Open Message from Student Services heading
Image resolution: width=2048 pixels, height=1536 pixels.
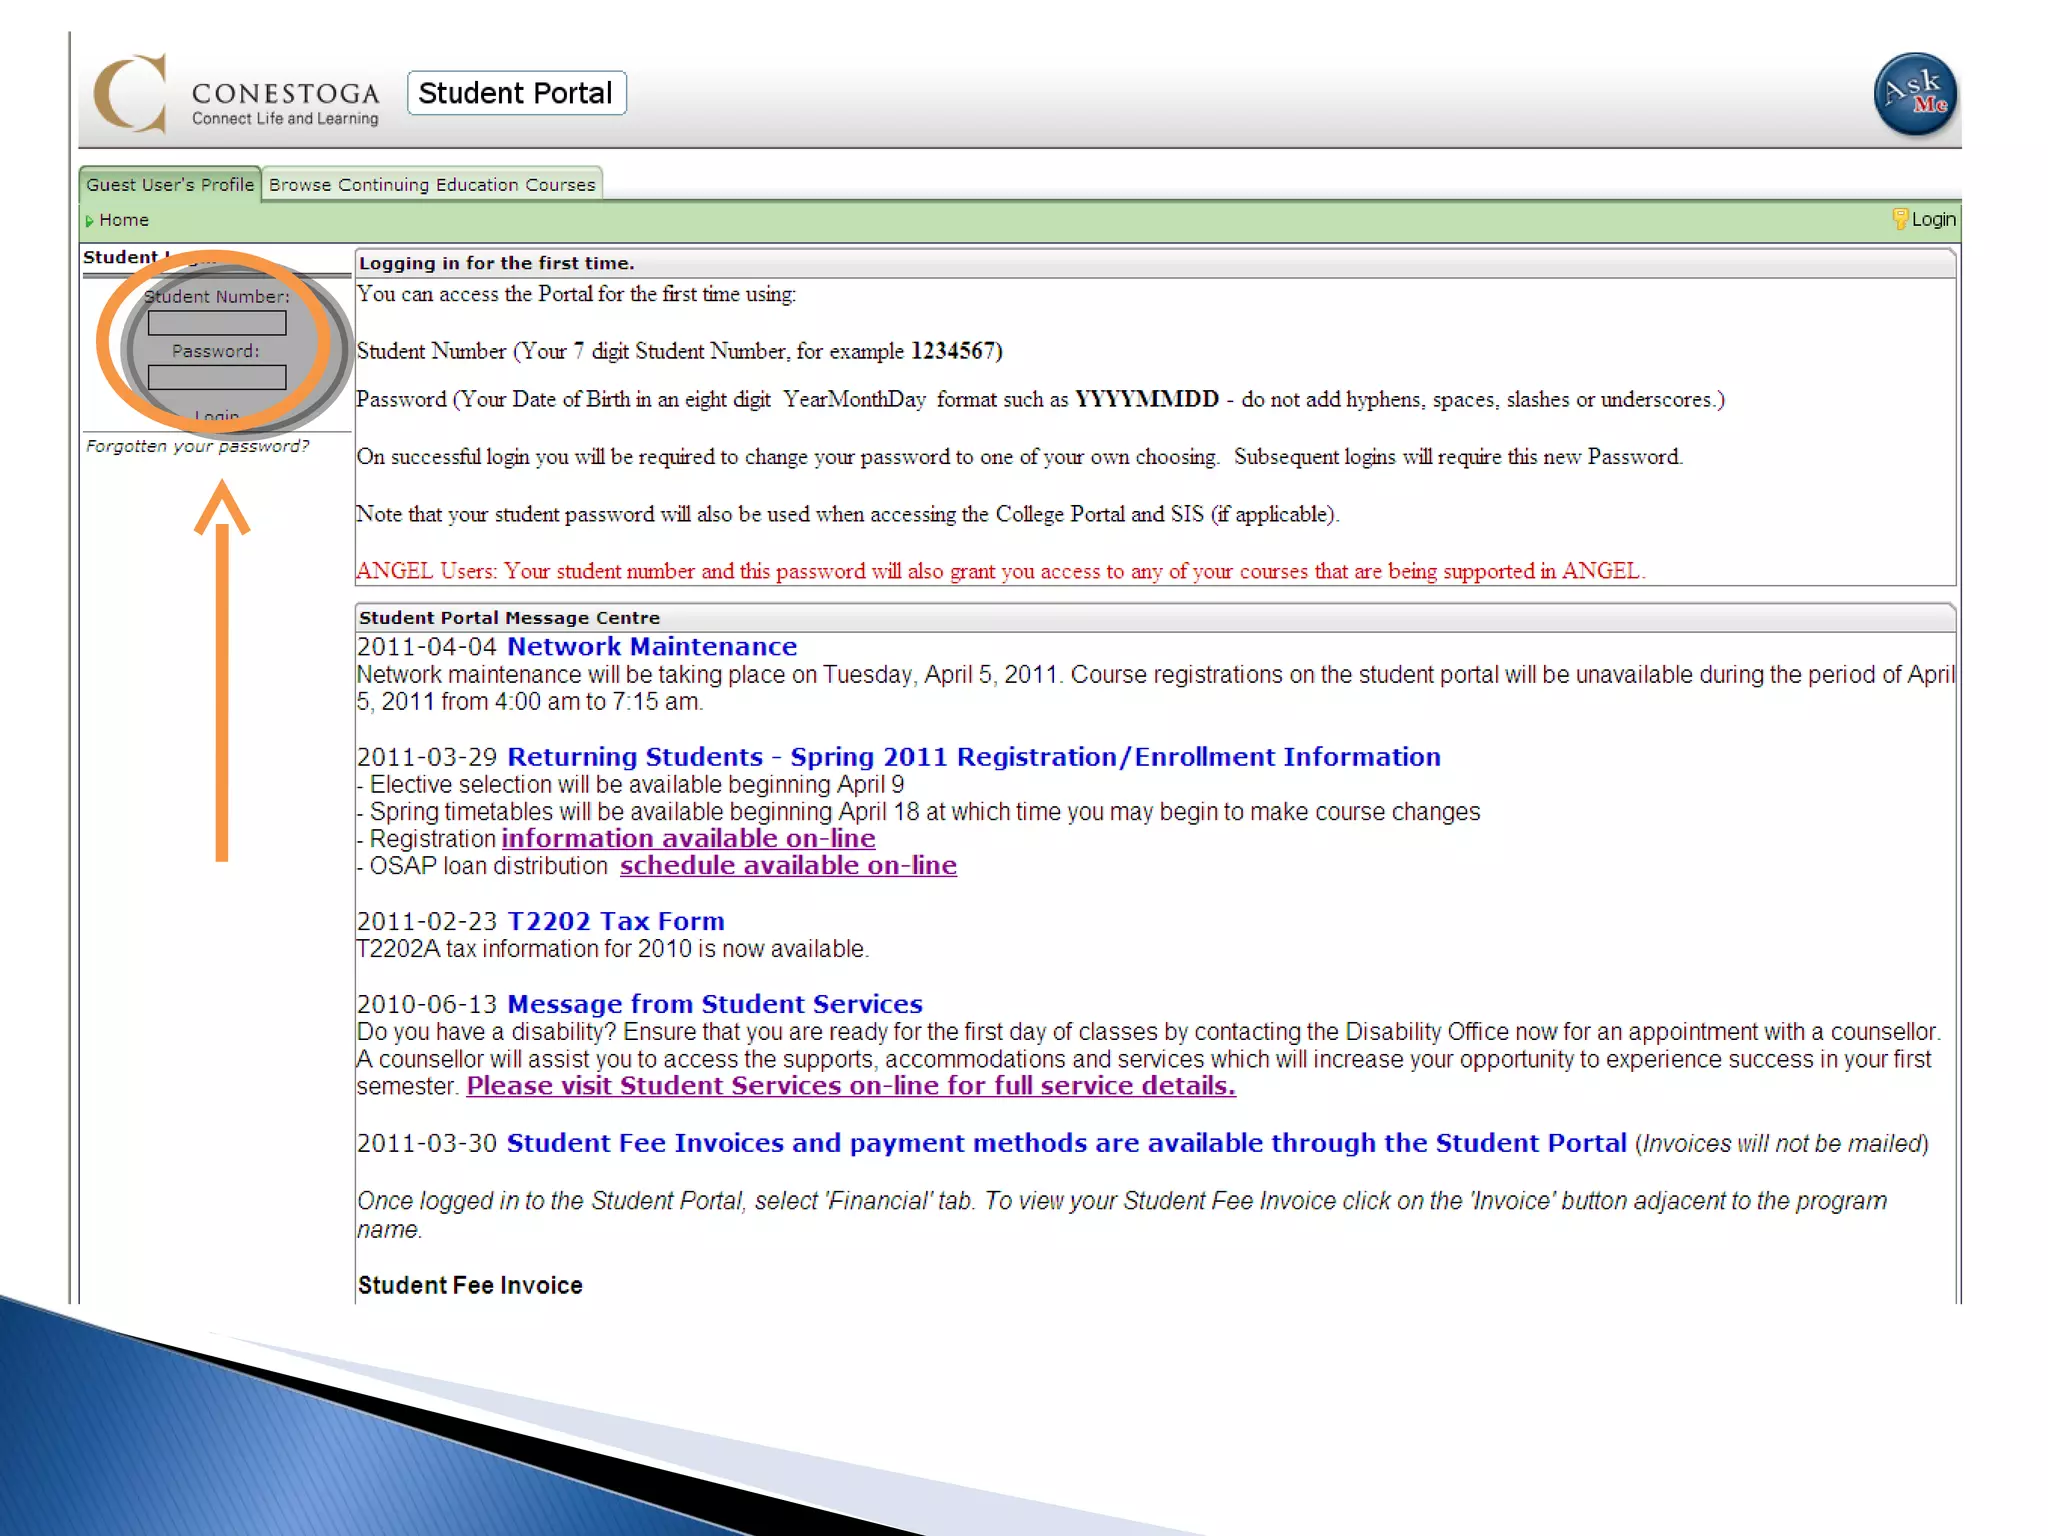715,1004
